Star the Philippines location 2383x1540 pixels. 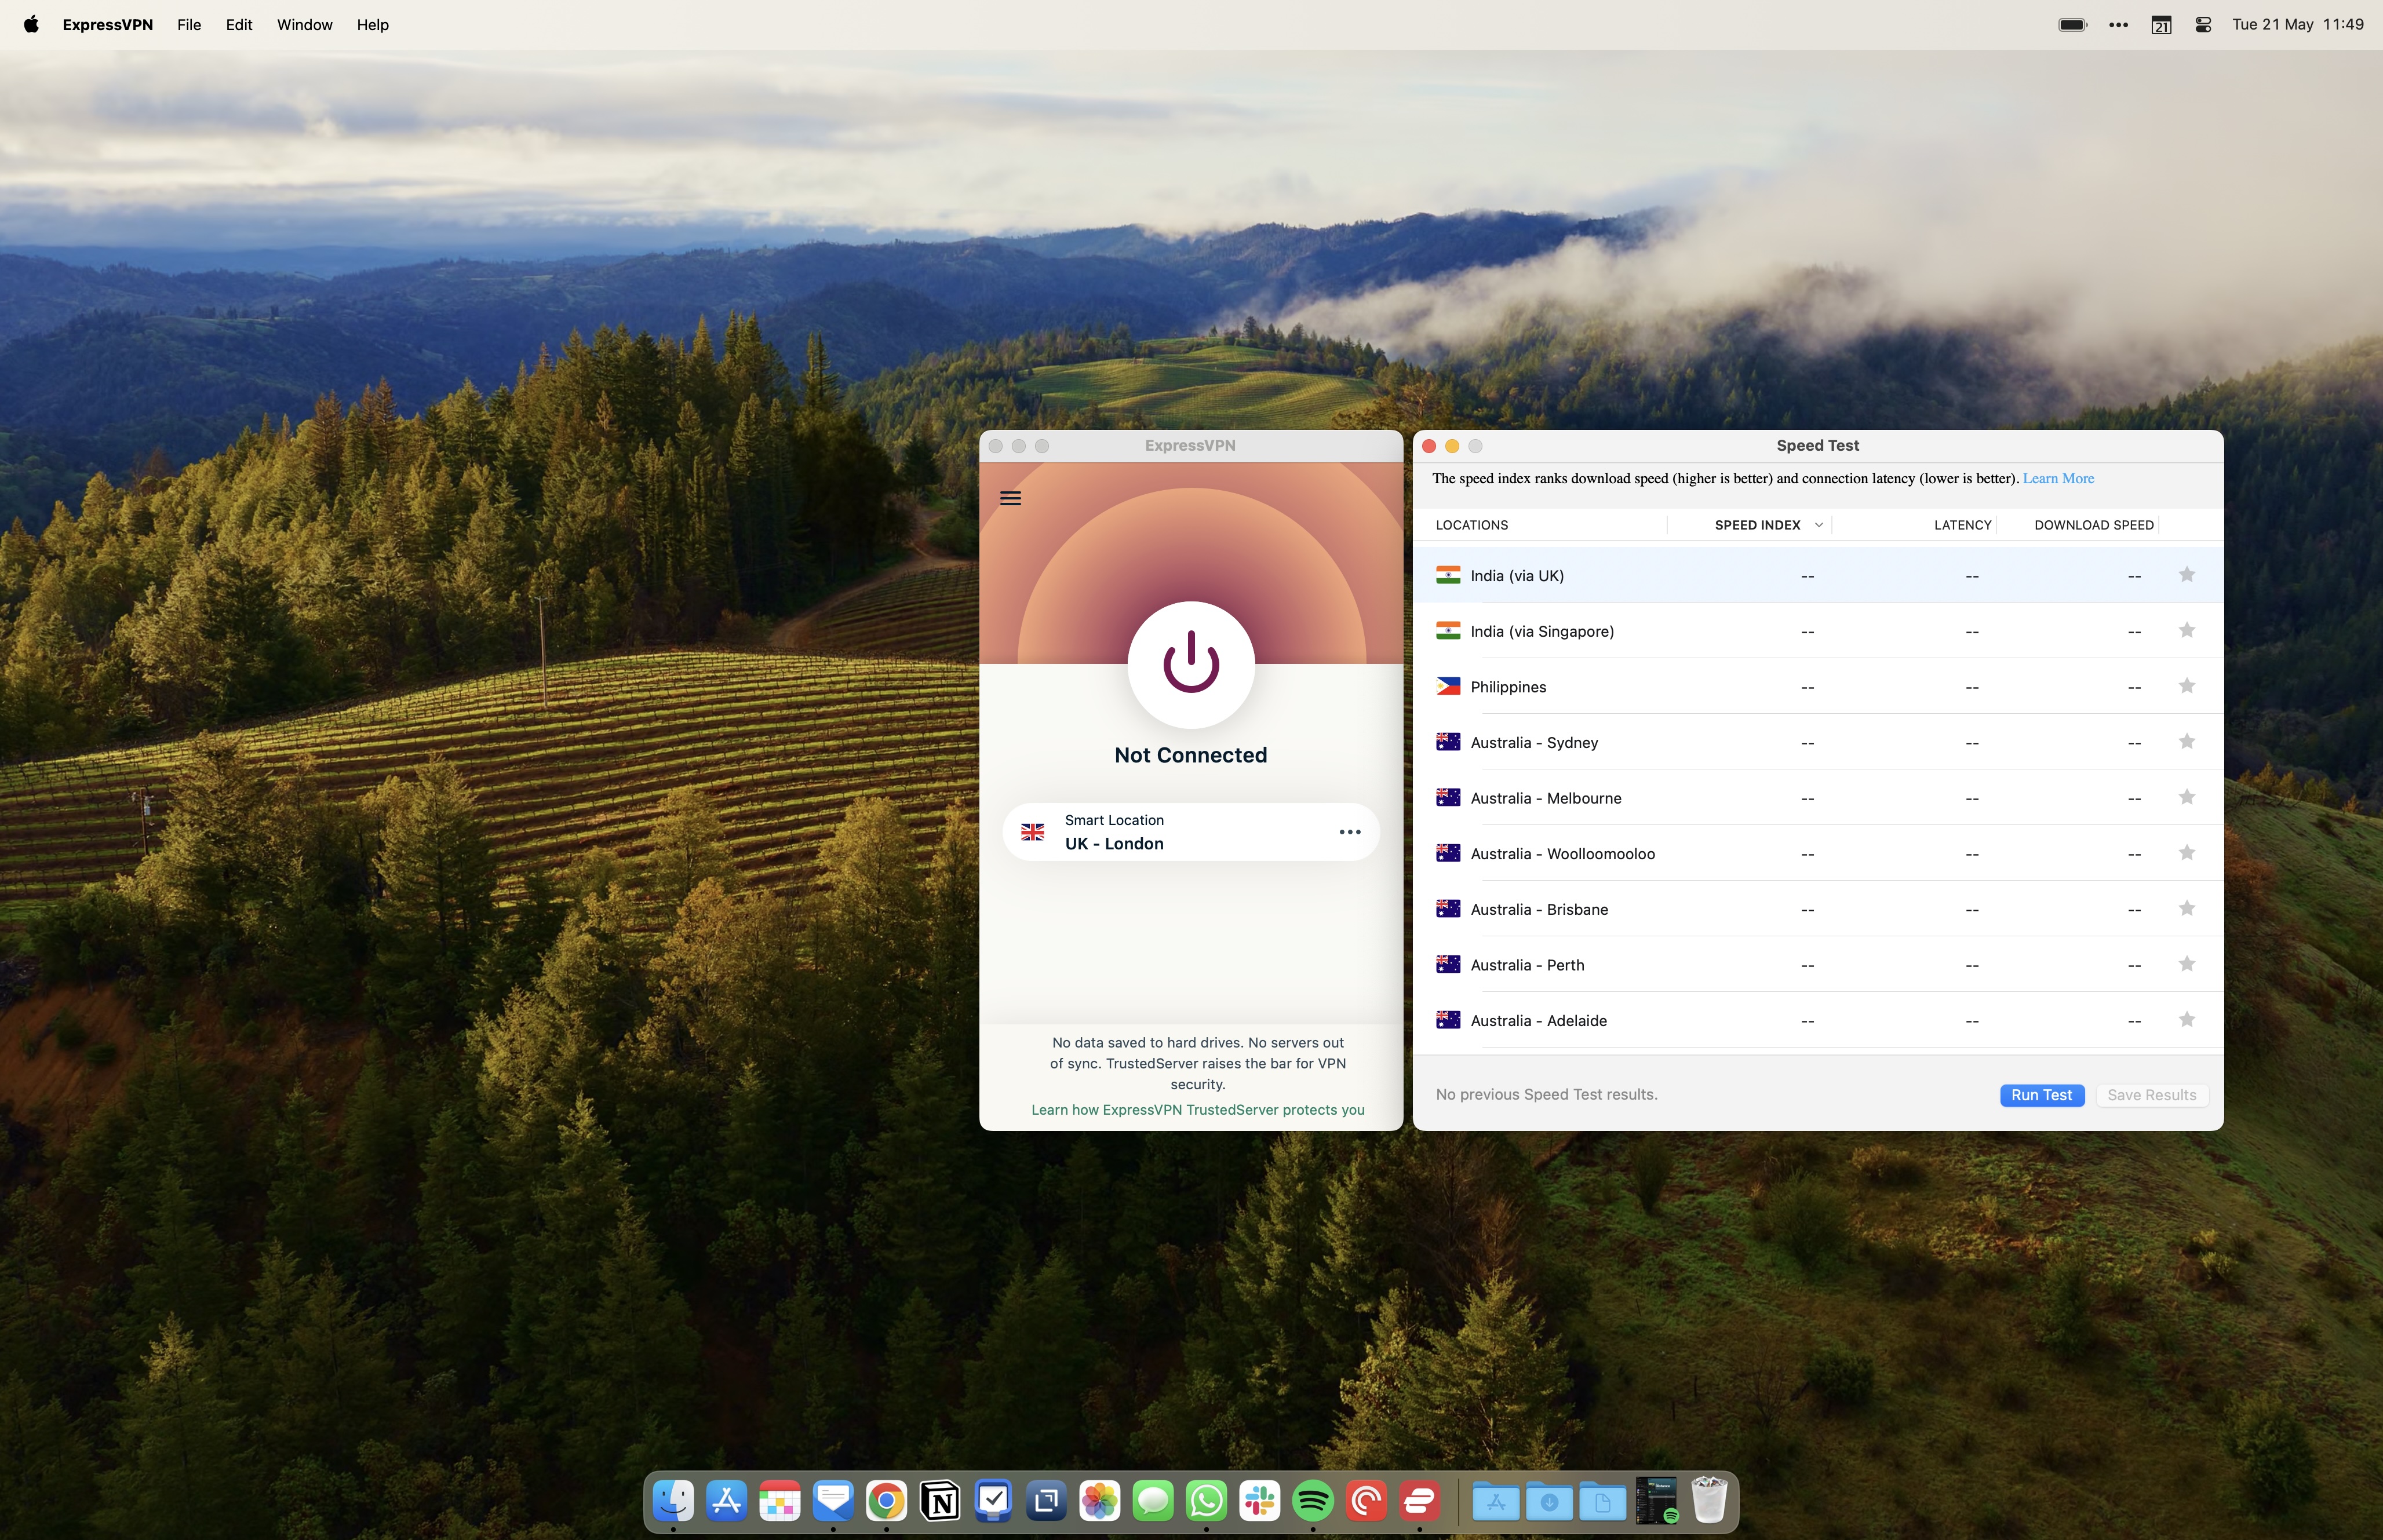pyautogui.click(x=2187, y=686)
